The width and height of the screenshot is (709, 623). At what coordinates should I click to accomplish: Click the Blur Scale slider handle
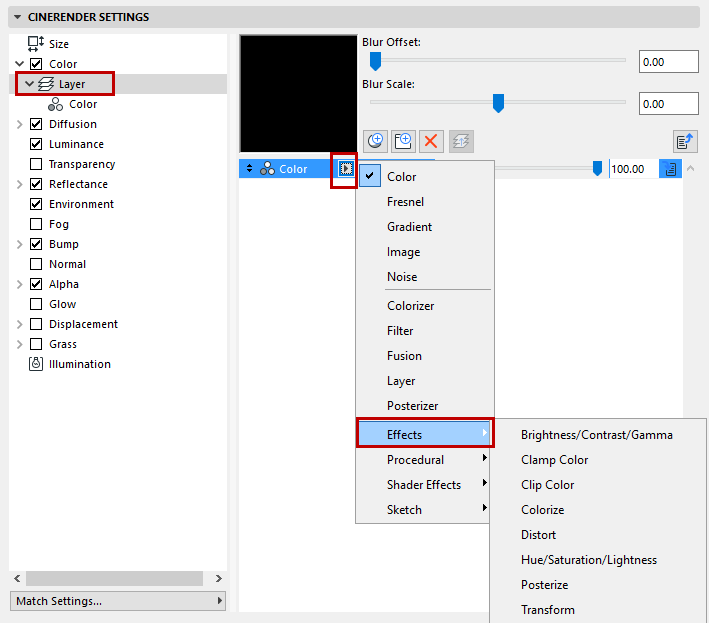(x=498, y=103)
